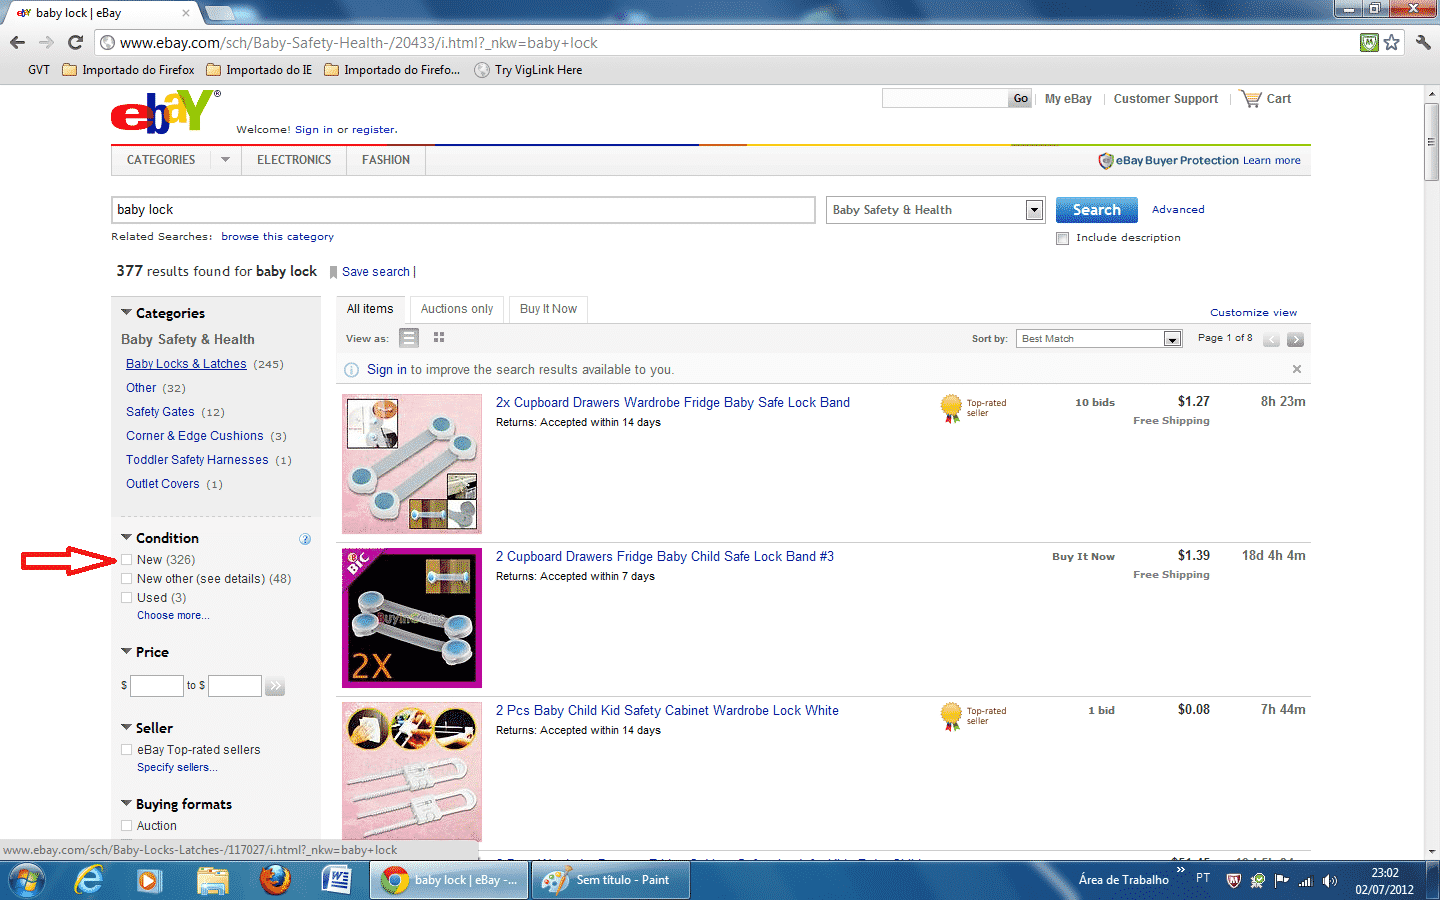Dismiss the sign-in notice with X

[1297, 369]
